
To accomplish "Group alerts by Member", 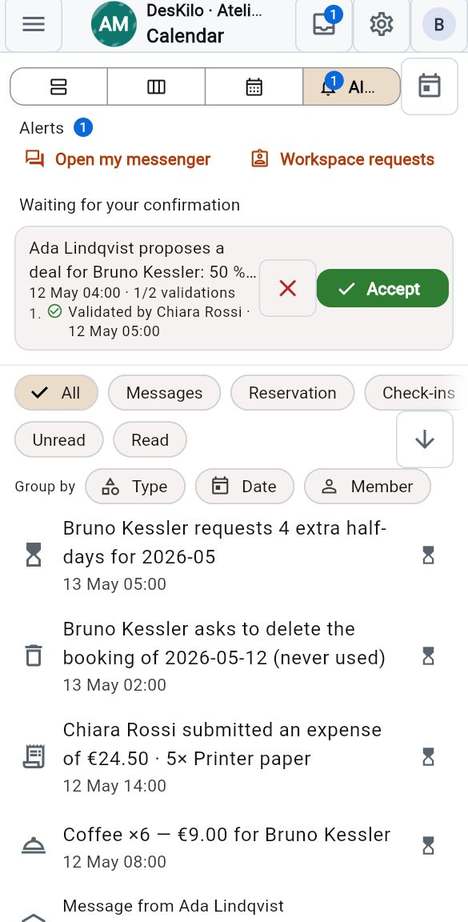I will [x=367, y=486].
